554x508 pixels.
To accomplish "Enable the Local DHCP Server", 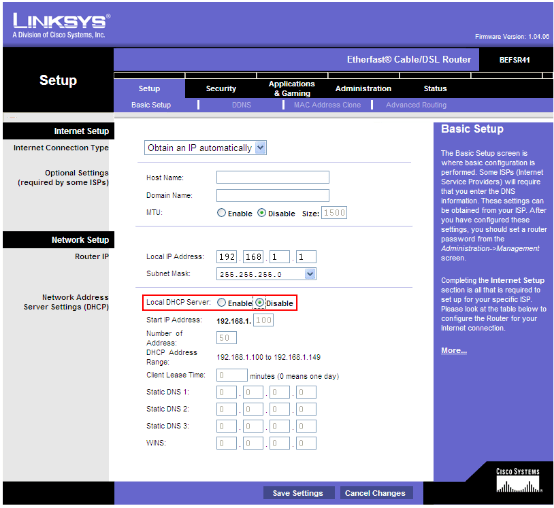I will [x=222, y=302].
